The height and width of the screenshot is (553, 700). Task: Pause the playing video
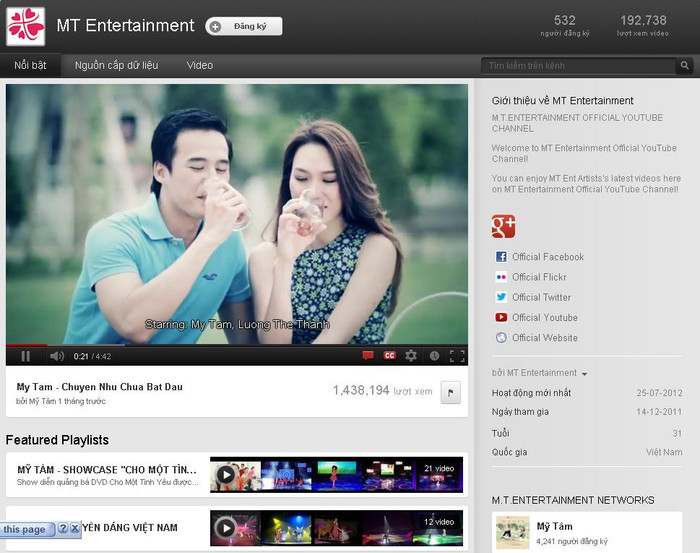tap(25, 356)
